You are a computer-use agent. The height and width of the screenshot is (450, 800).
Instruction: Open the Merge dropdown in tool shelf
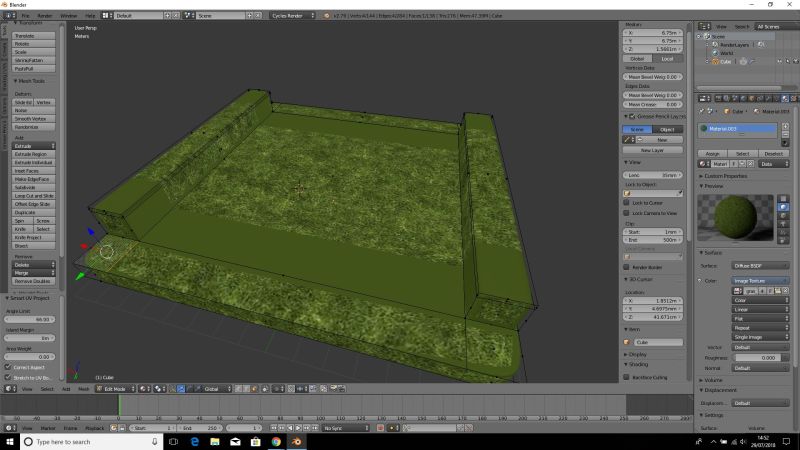[x=34, y=273]
